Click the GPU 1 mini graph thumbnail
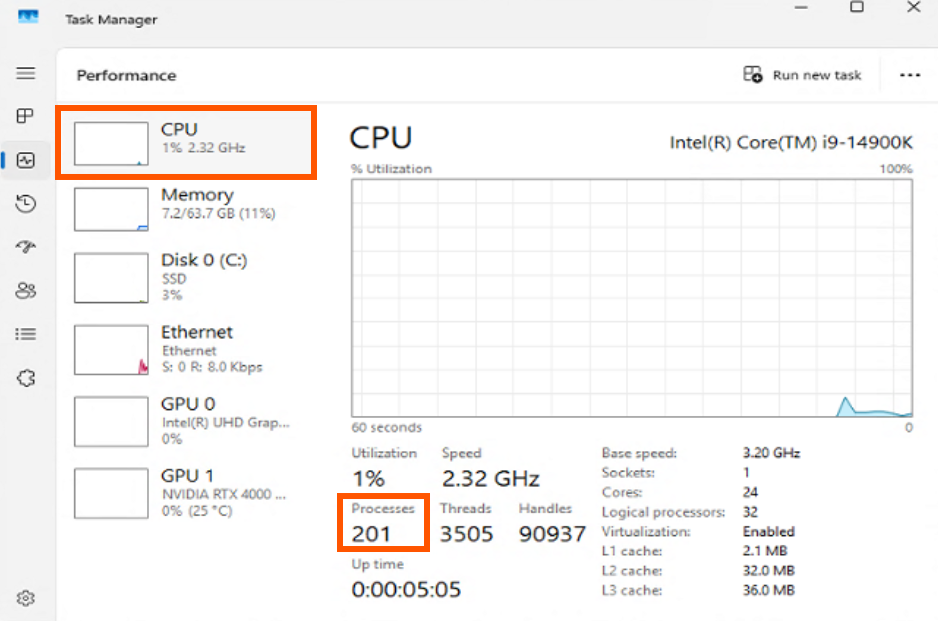 point(111,493)
